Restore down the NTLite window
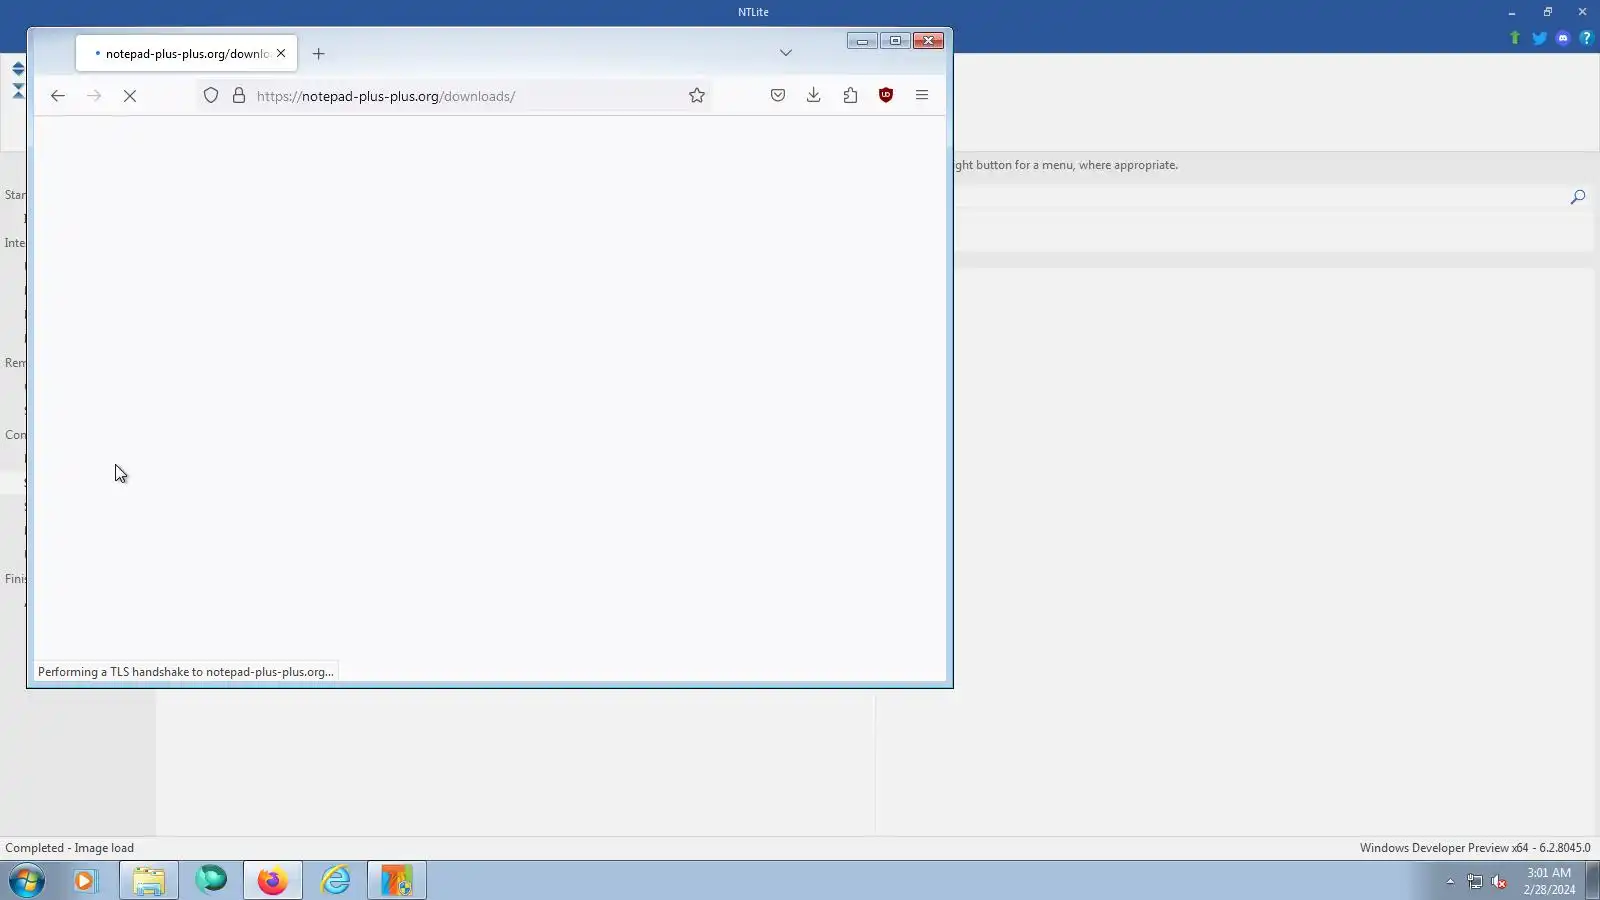The height and width of the screenshot is (900, 1600). (1547, 12)
